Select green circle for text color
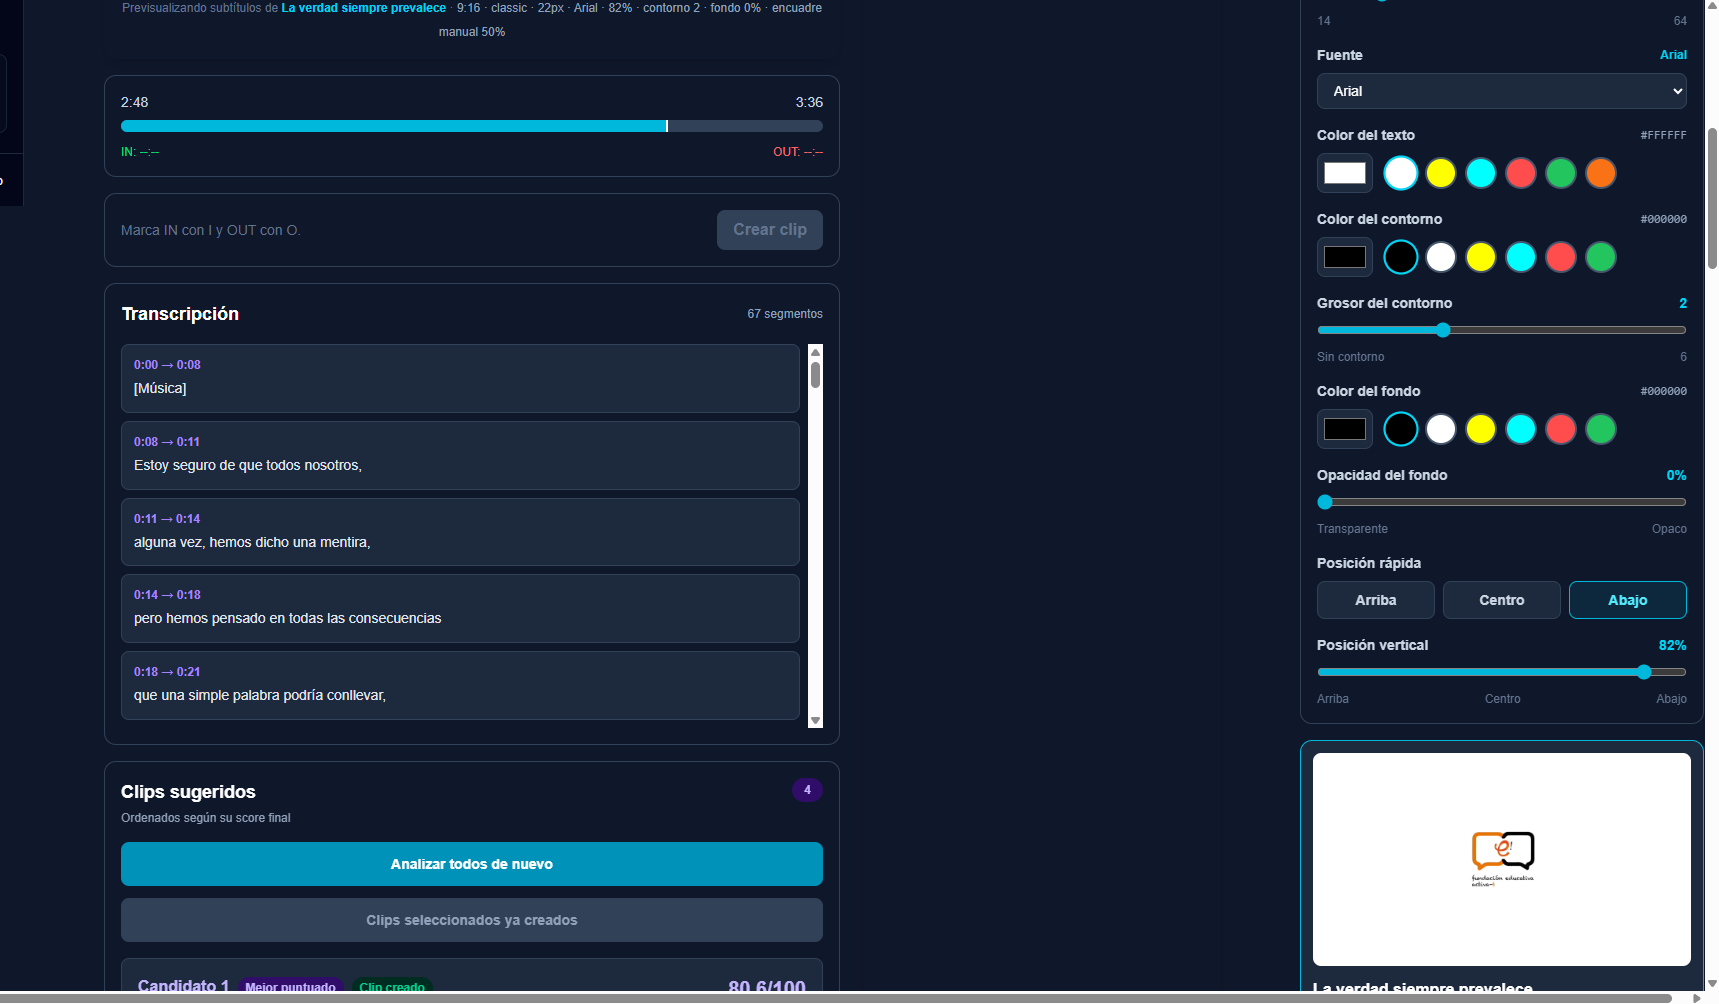This screenshot has width=1719, height=1004. coord(1561,173)
